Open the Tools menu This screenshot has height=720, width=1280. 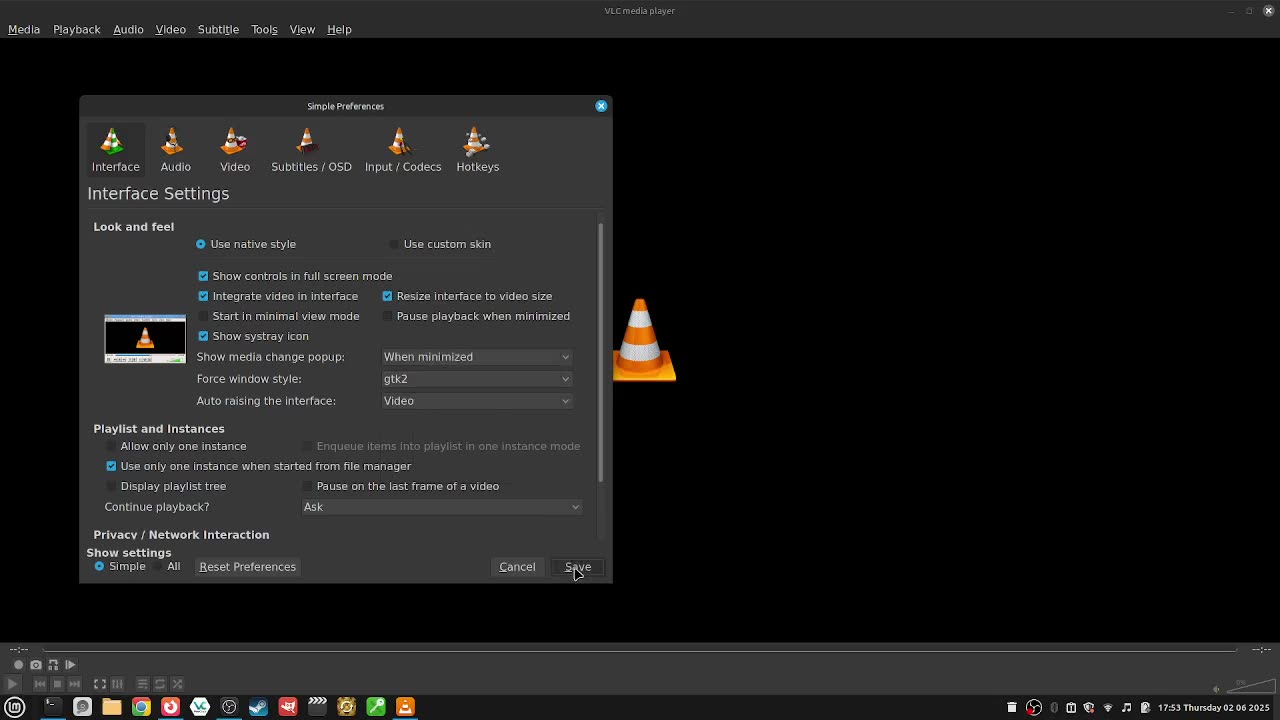tap(264, 29)
